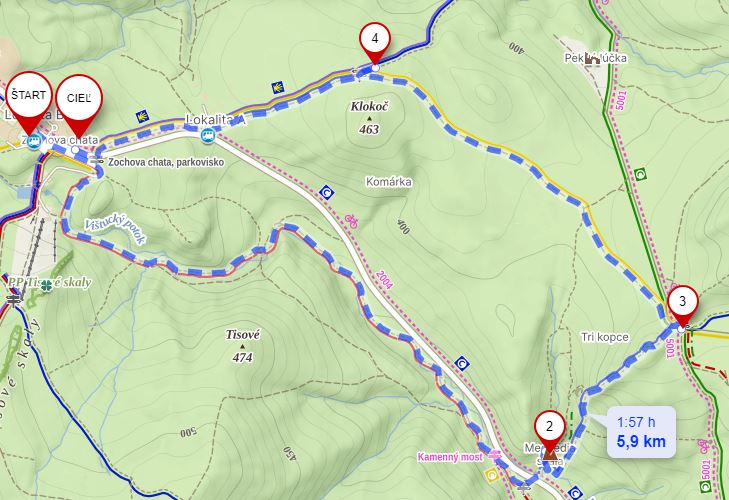729x500 pixels.
Task: Click the Klokoč 463 peak label
Action: [369, 117]
